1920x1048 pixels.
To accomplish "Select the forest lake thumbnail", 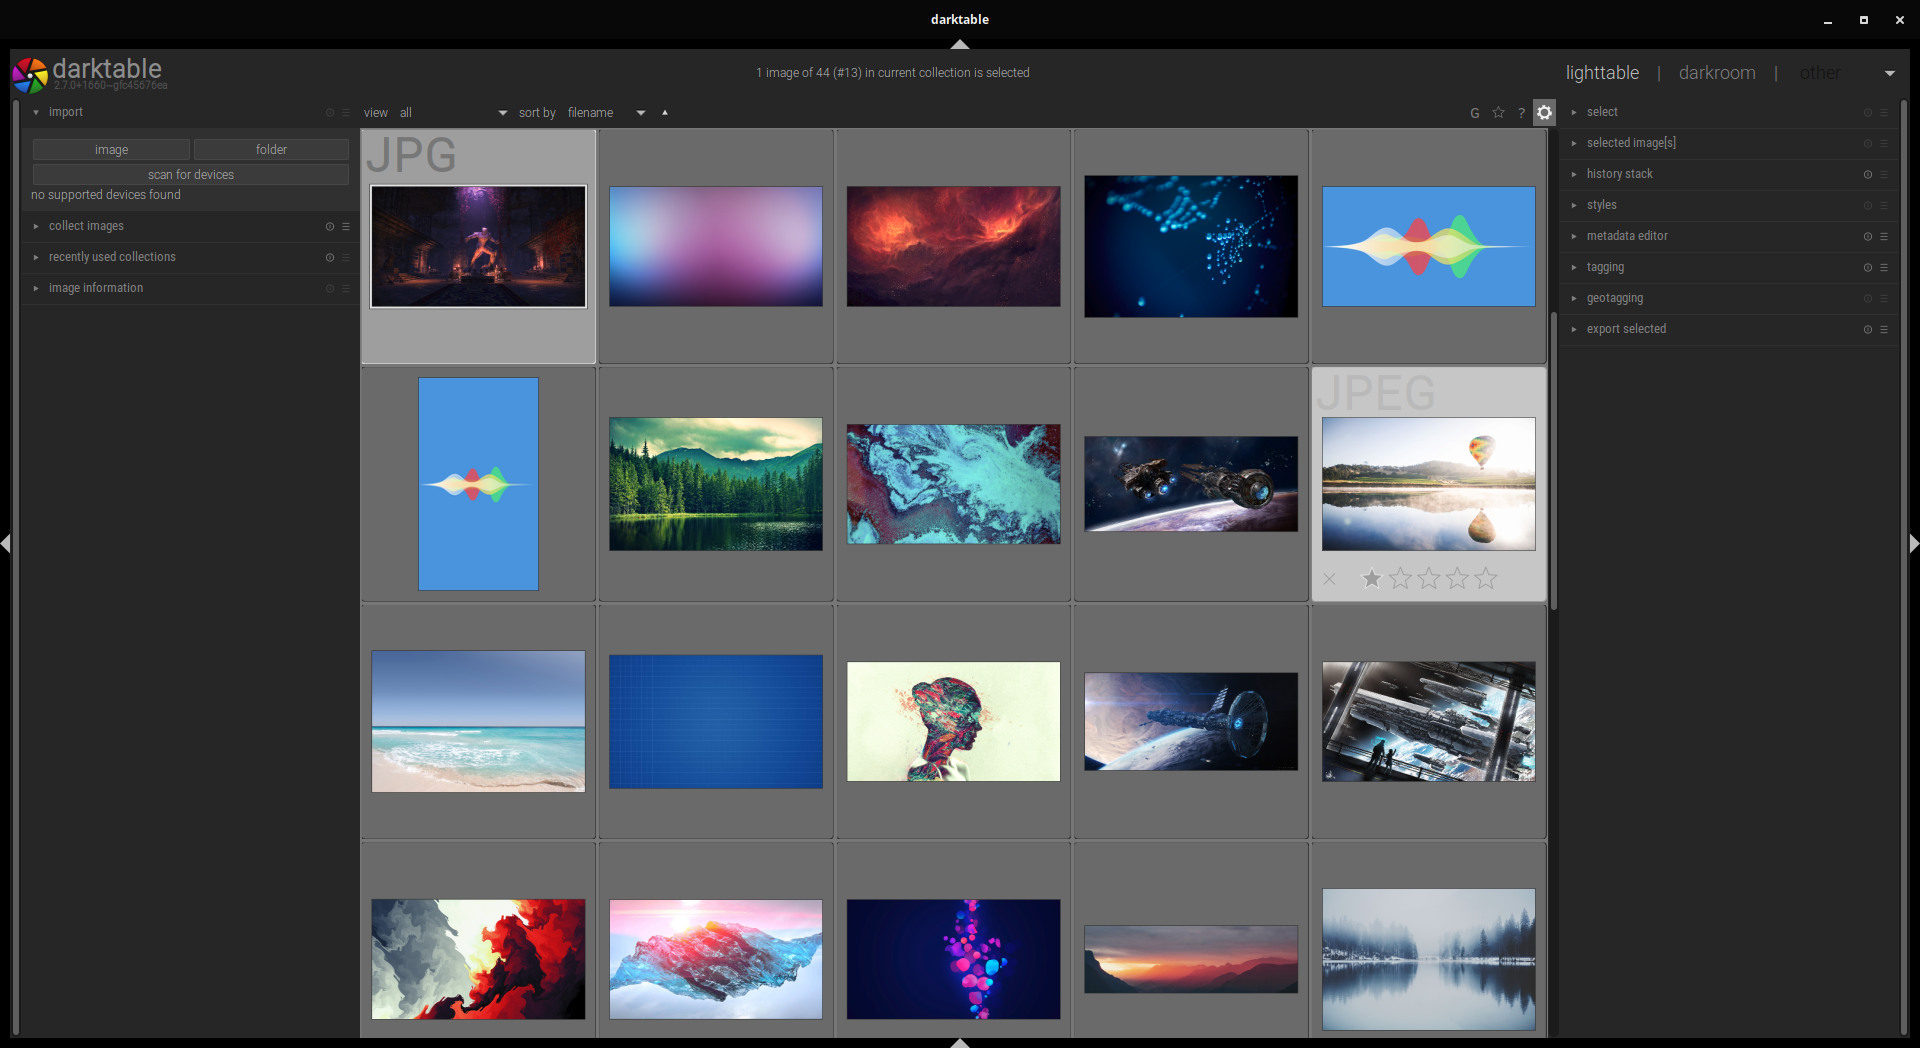I will click(x=716, y=484).
